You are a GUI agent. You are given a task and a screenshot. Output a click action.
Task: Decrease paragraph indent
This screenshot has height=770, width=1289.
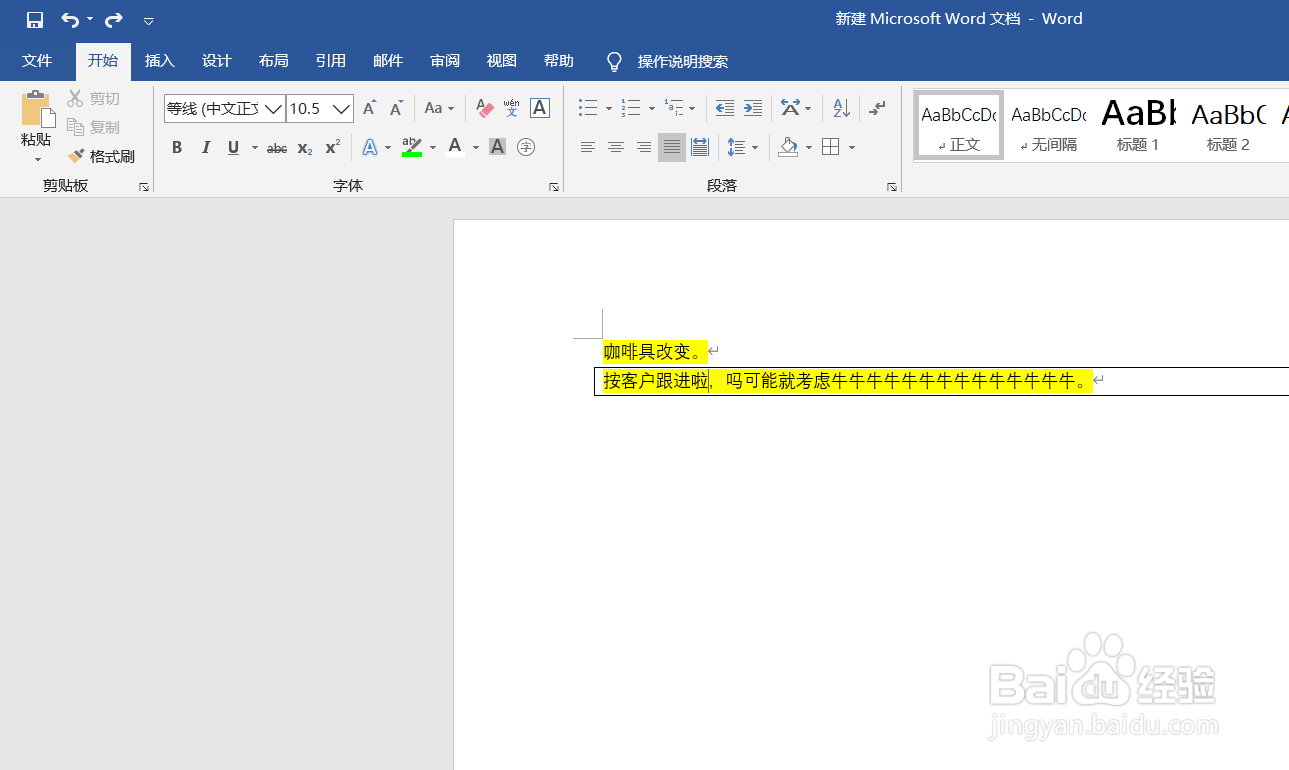pos(725,108)
